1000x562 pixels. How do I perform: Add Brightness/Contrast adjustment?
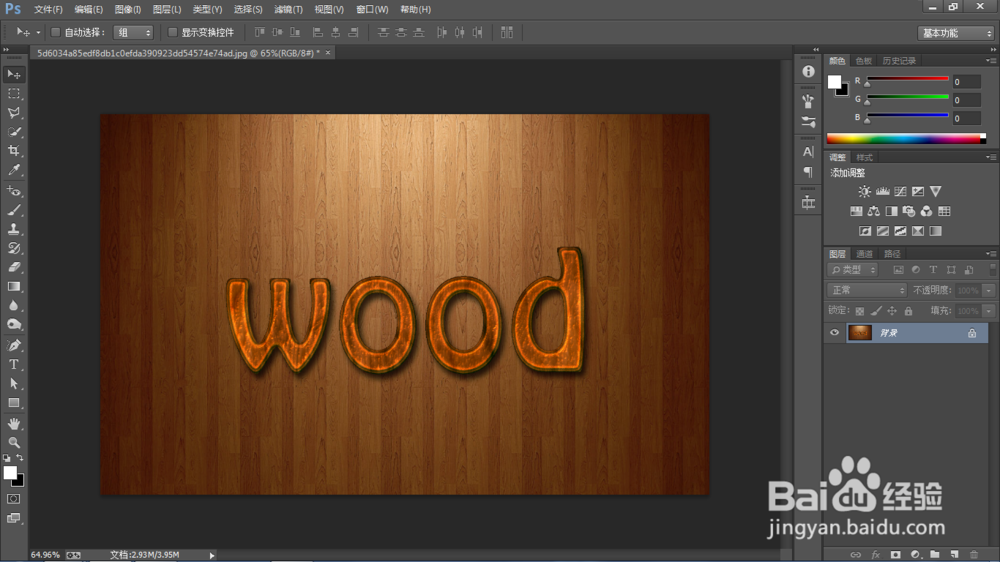[864, 191]
